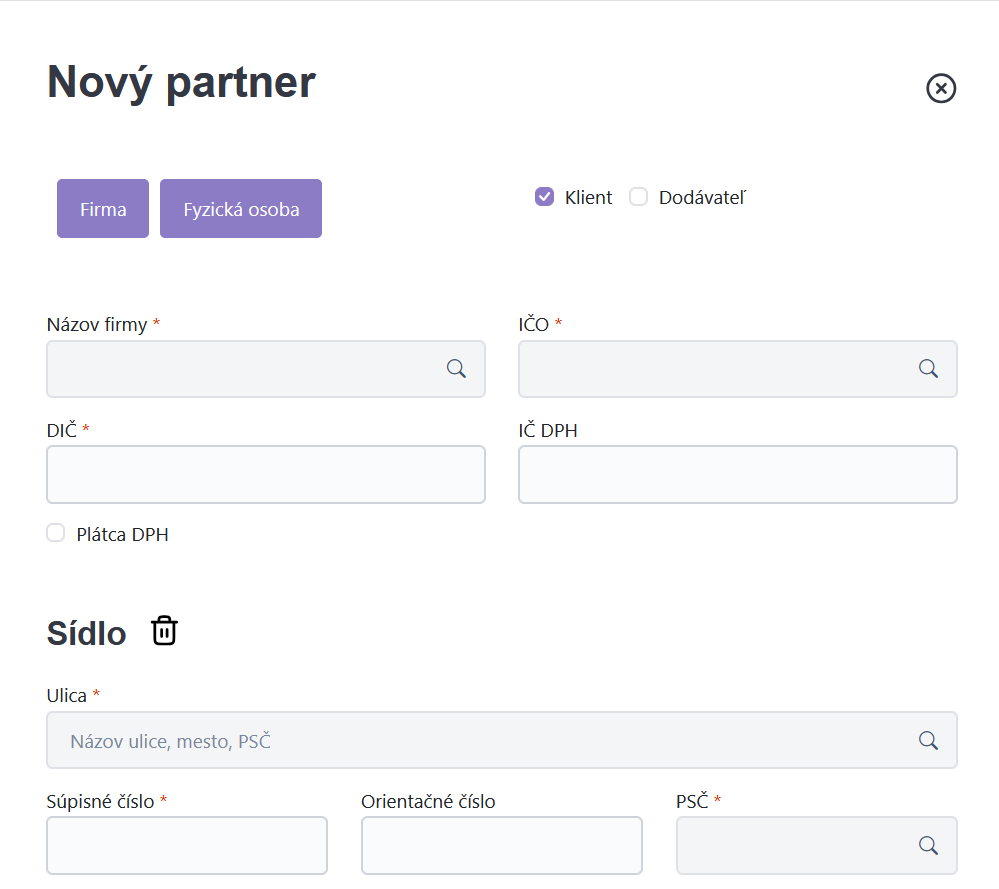The width and height of the screenshot is (999, 889).
Task: Delete Sídlo using the trash icon
Action: 164,631
